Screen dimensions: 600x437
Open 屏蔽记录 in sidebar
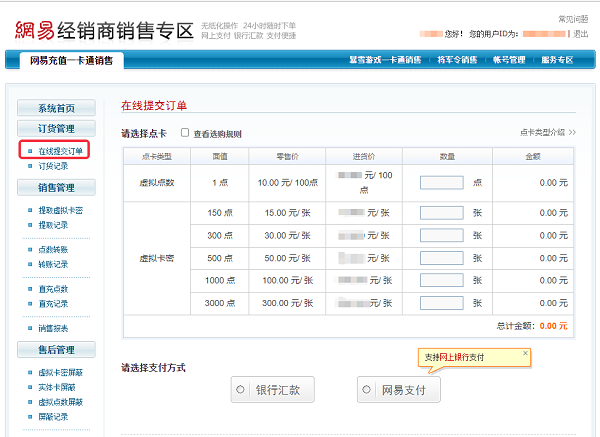[53, 417]
